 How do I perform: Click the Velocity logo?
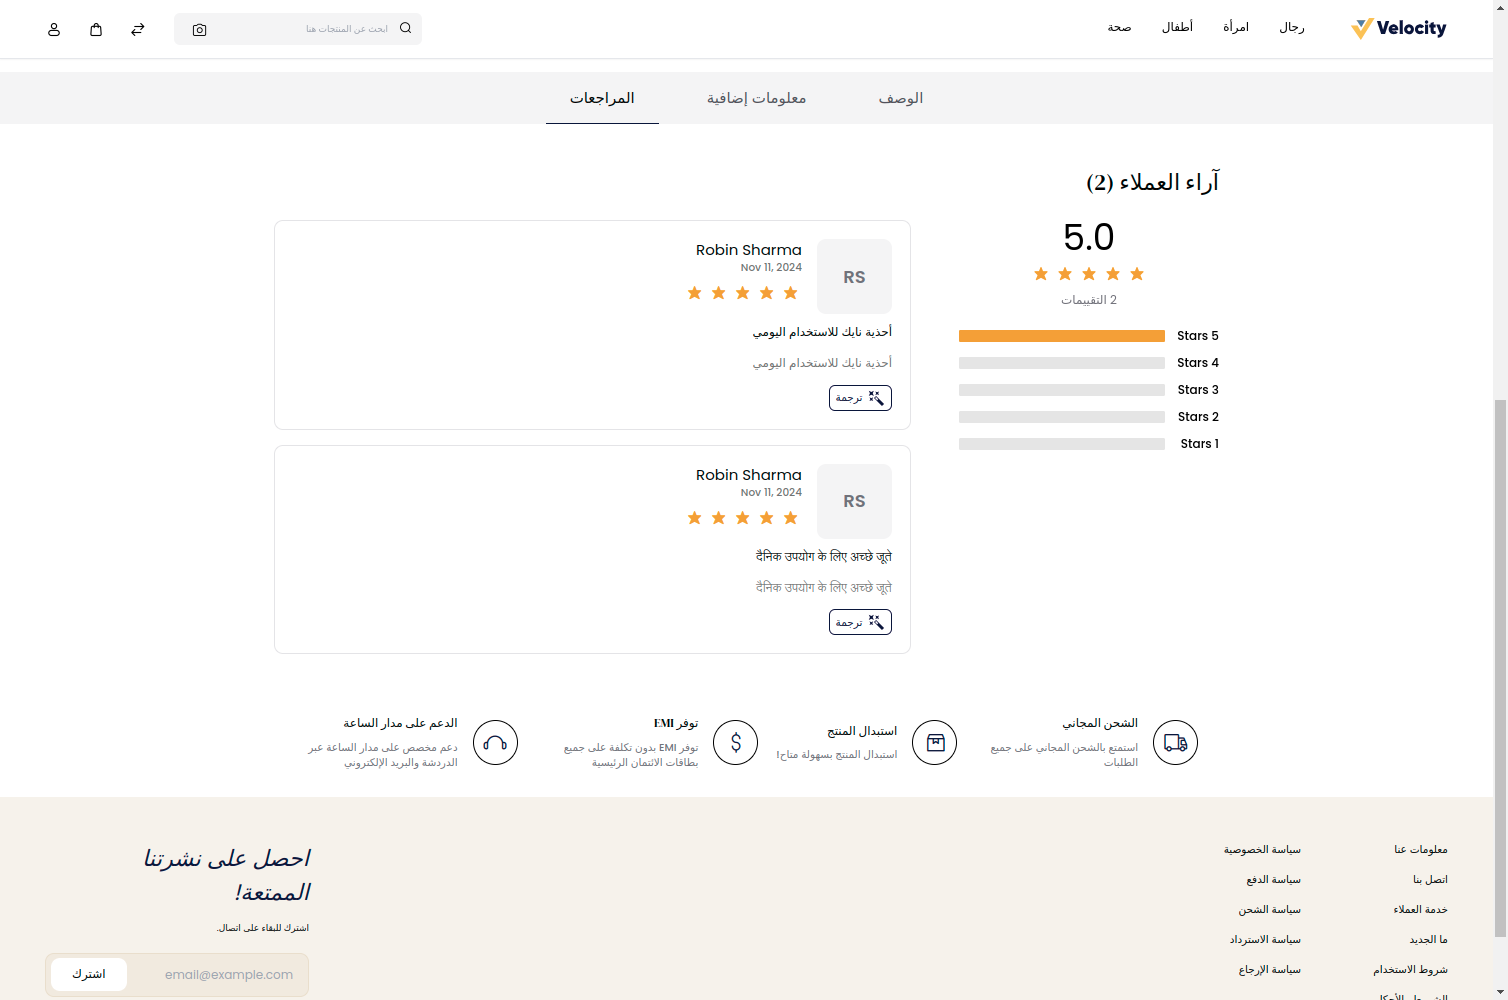tap(1398, 28)
